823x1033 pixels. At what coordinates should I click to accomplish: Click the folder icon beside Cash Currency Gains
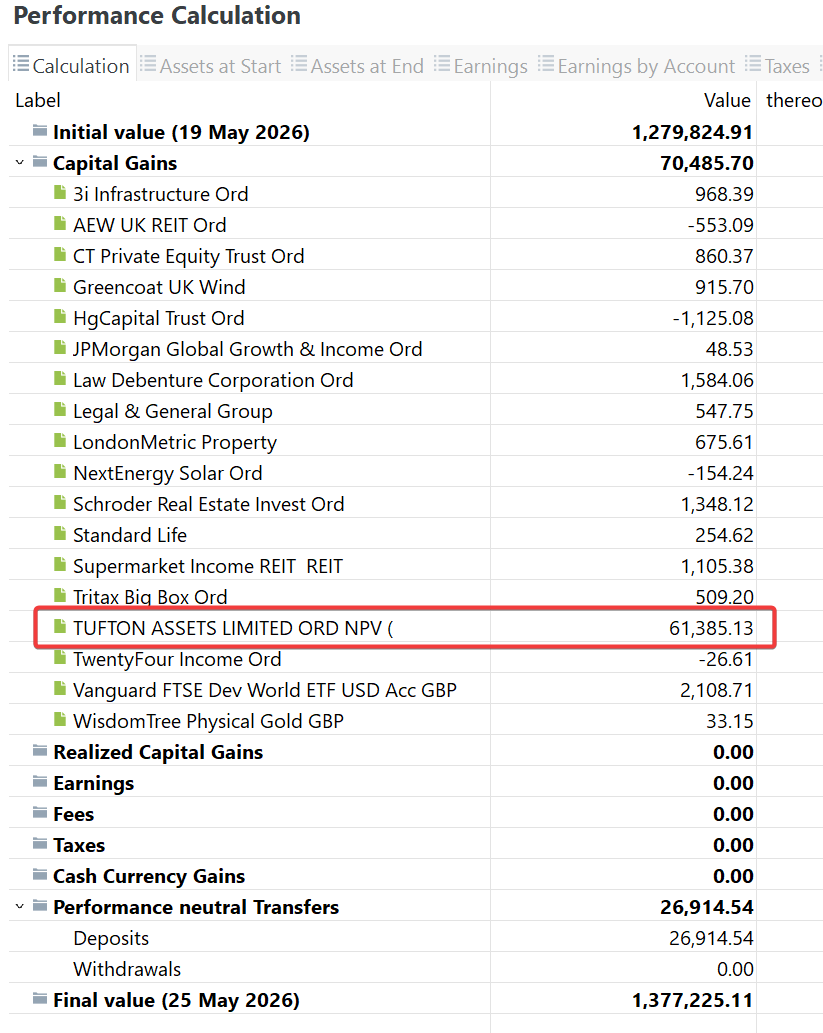click(x=40, y=874)
